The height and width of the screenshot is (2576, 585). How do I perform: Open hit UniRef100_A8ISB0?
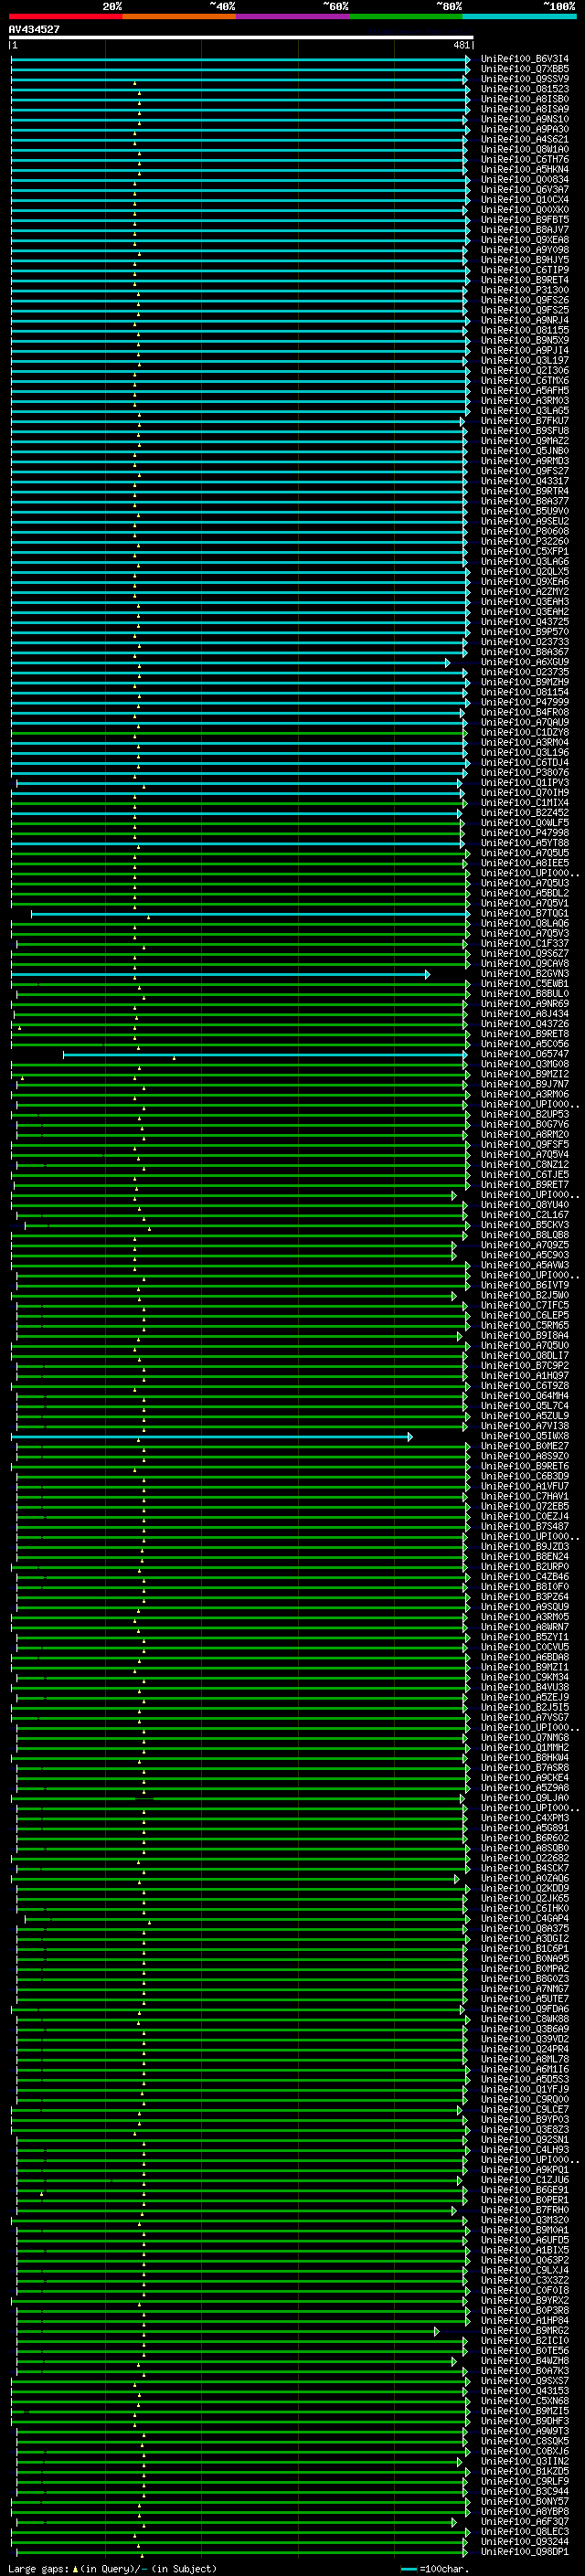[x=525, y=99]
